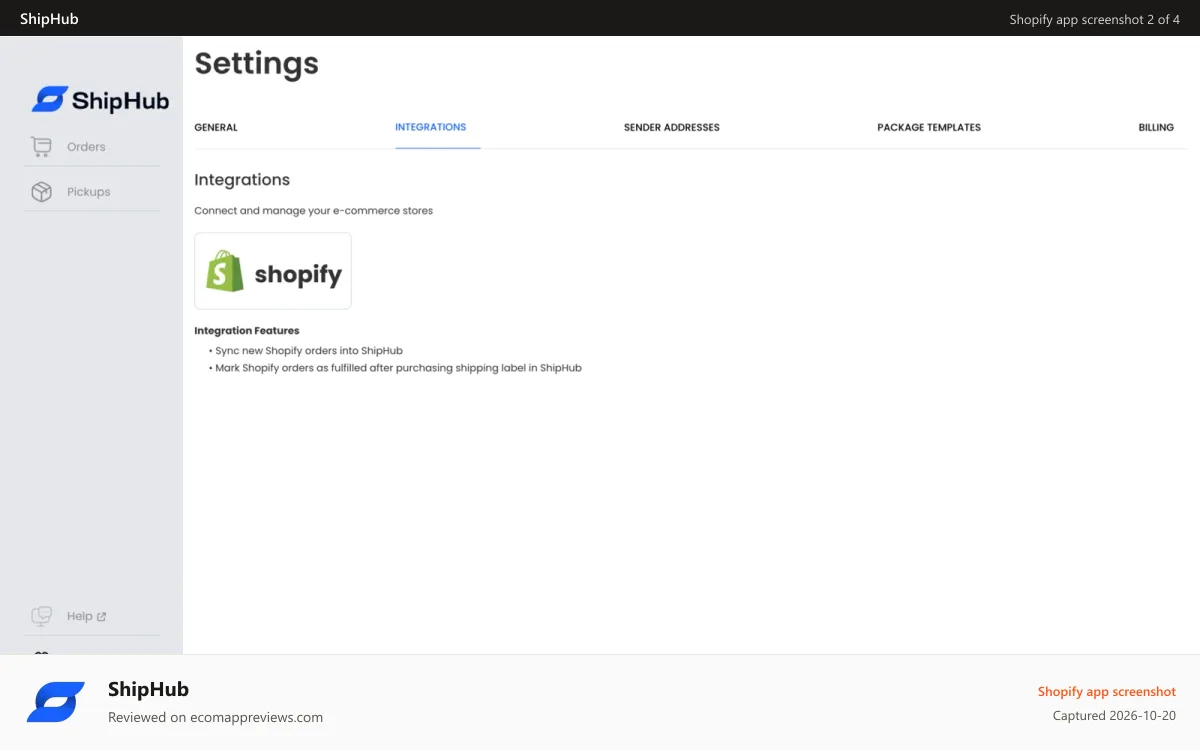
Task: Click 'ShipHub' title in top bar
Action: point(49,19)
